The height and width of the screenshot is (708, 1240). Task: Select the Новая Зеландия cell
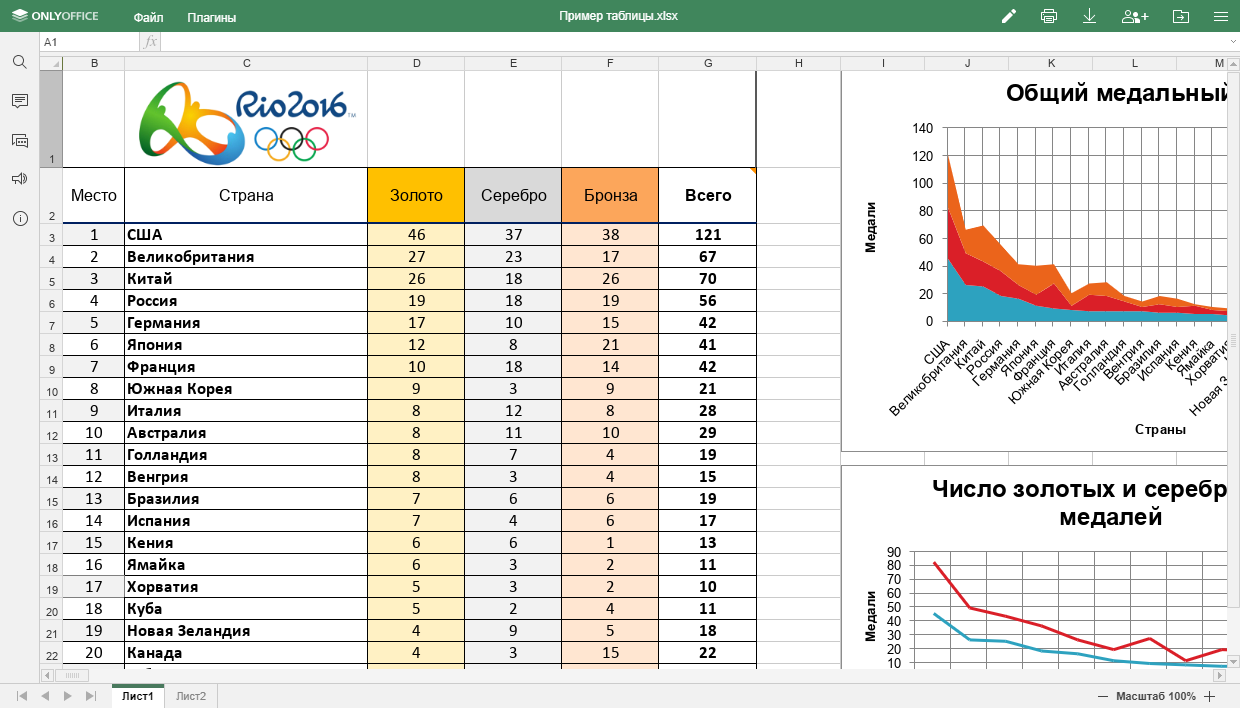246,631
